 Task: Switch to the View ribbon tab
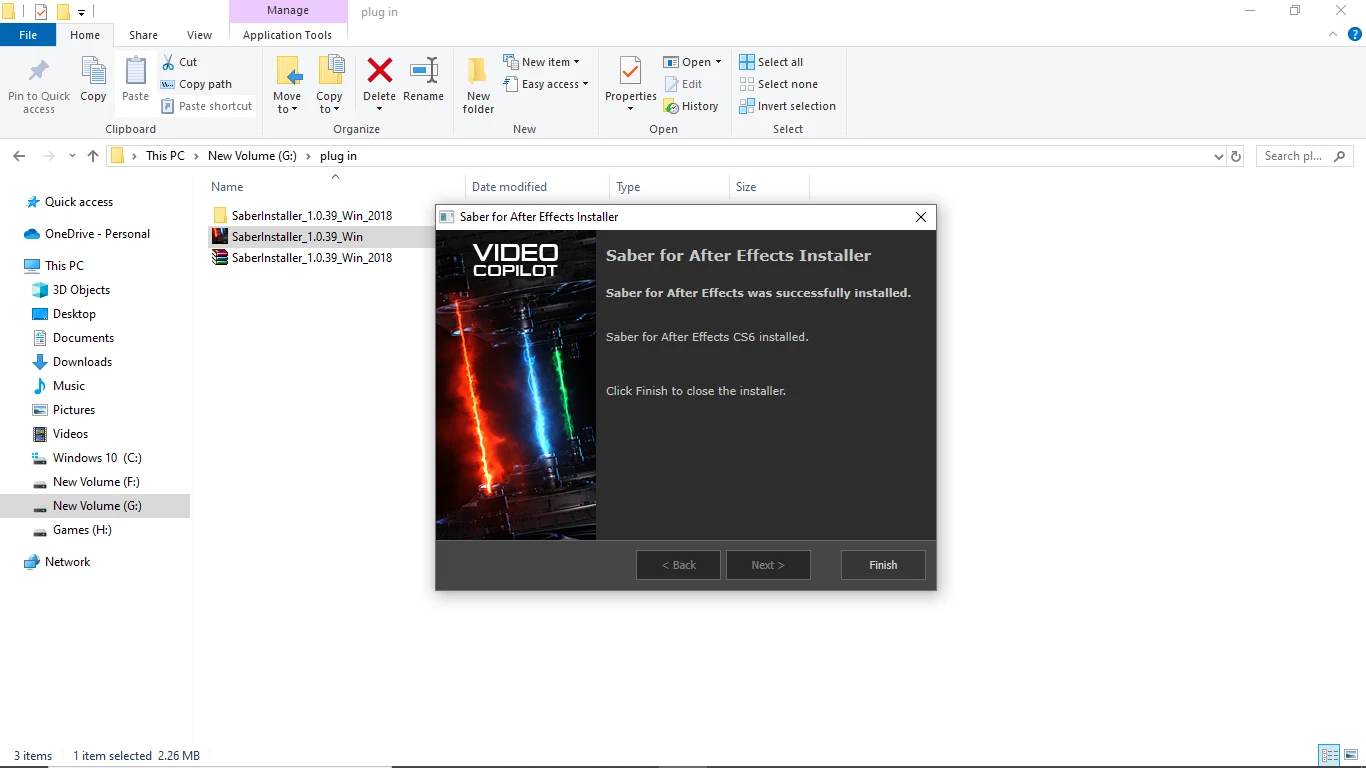coord(199,35)
